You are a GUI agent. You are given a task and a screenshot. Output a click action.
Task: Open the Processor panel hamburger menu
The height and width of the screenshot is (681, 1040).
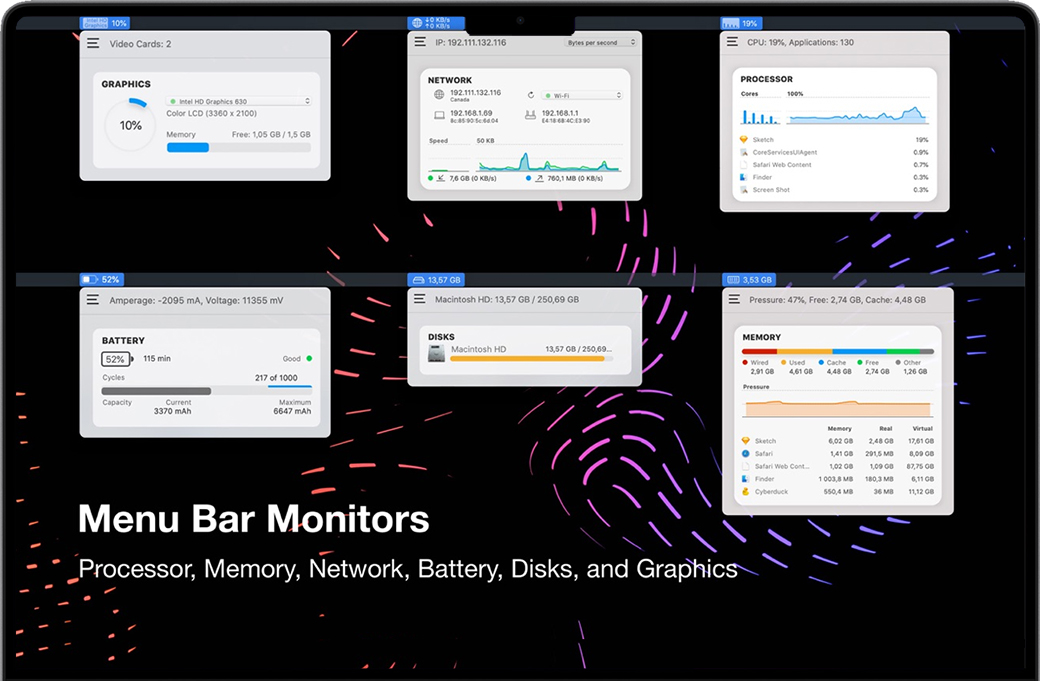pos(732,42)
